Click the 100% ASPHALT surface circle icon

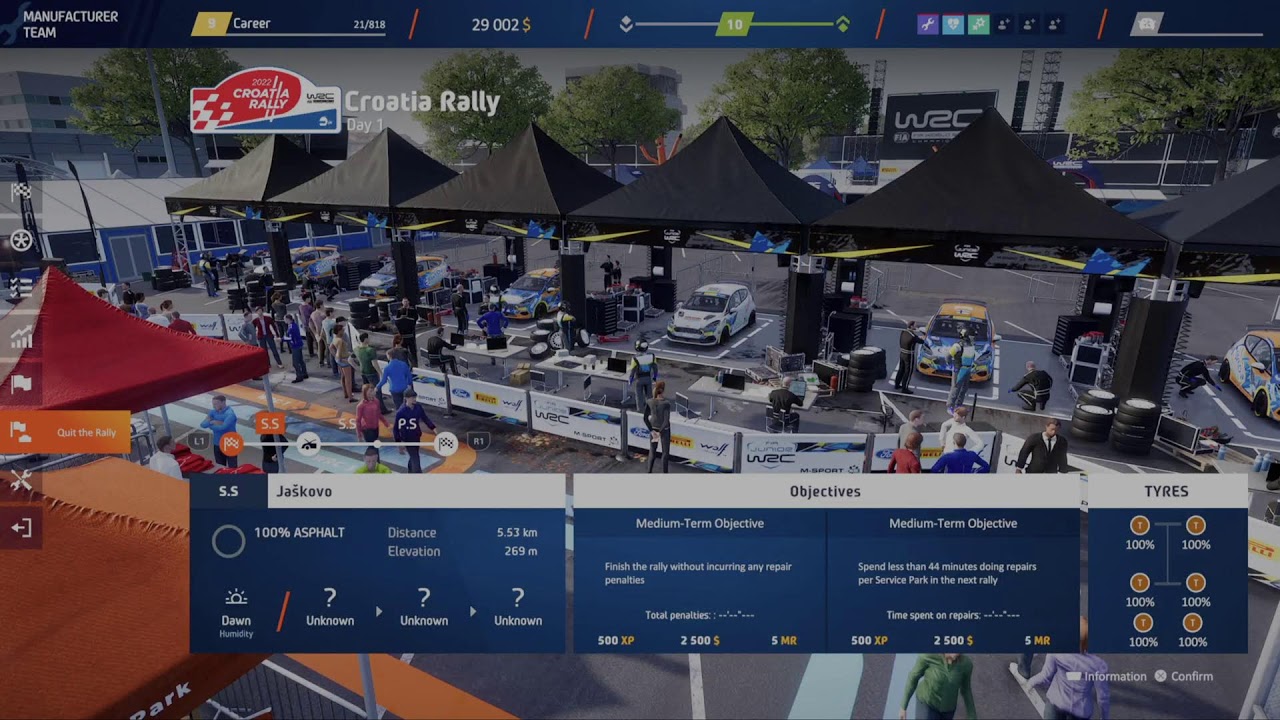[228, 541]
